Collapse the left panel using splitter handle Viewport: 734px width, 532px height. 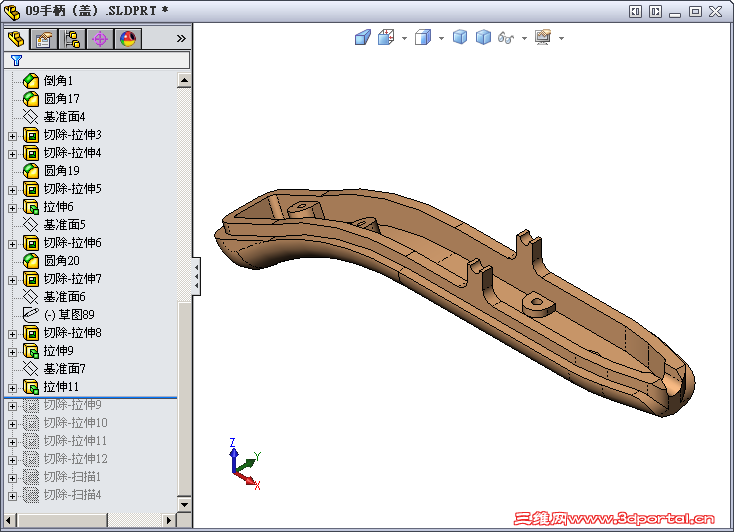(x=196, y=275)
